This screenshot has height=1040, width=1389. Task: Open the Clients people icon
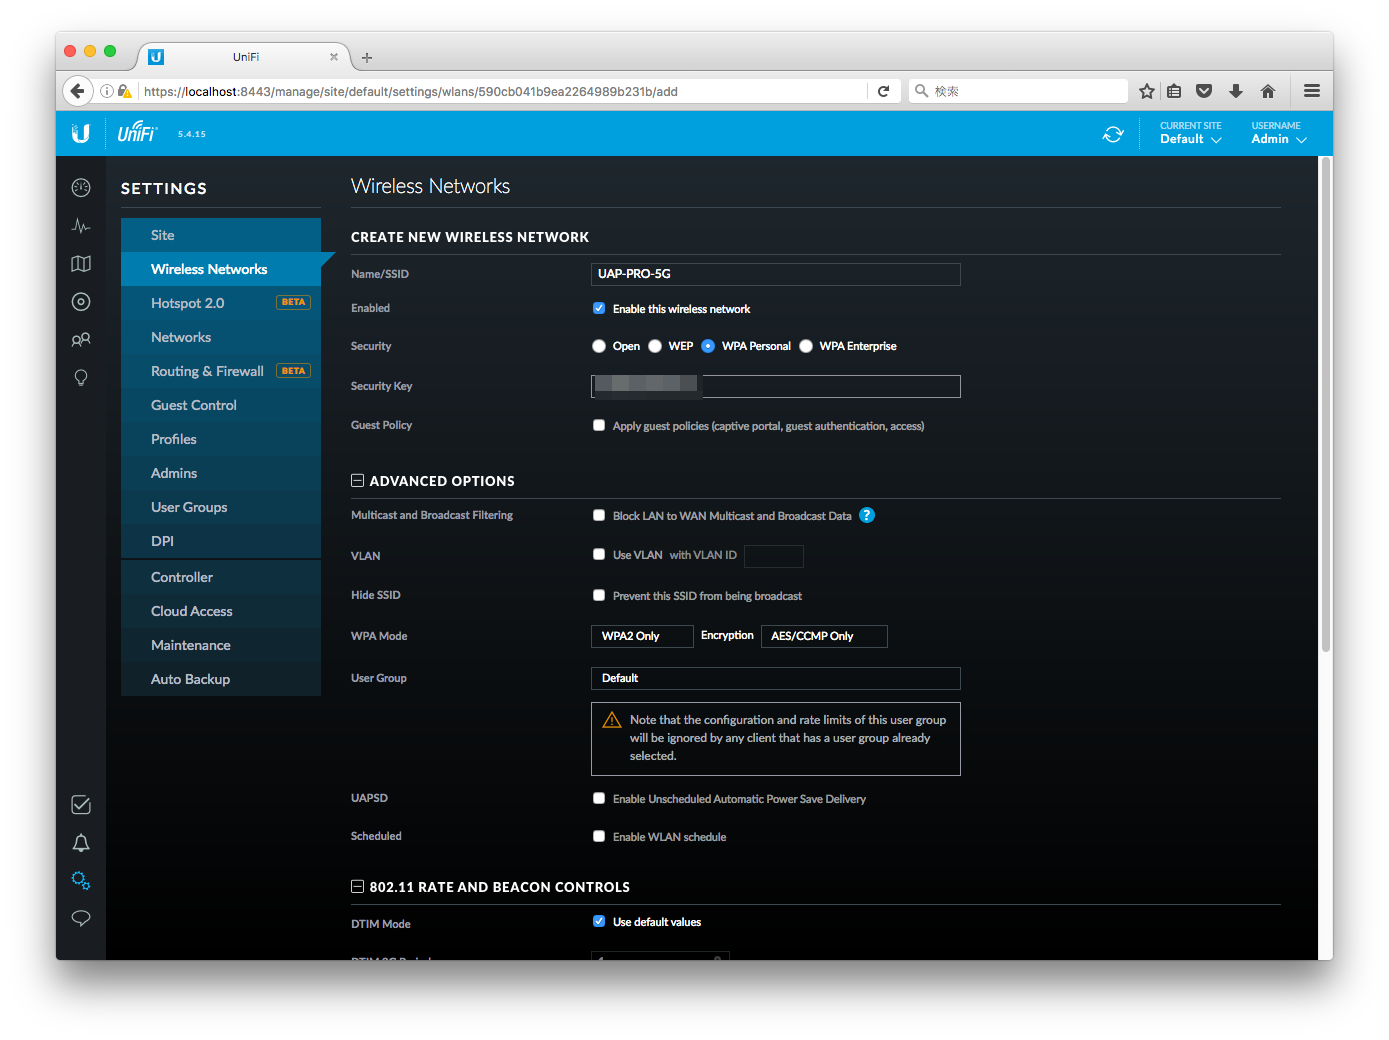81,340
